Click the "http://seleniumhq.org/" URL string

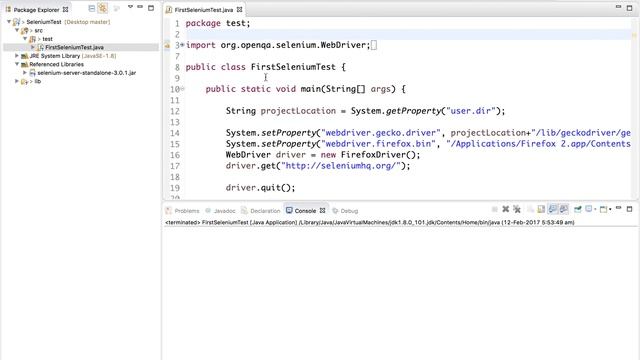click(341, 166)
